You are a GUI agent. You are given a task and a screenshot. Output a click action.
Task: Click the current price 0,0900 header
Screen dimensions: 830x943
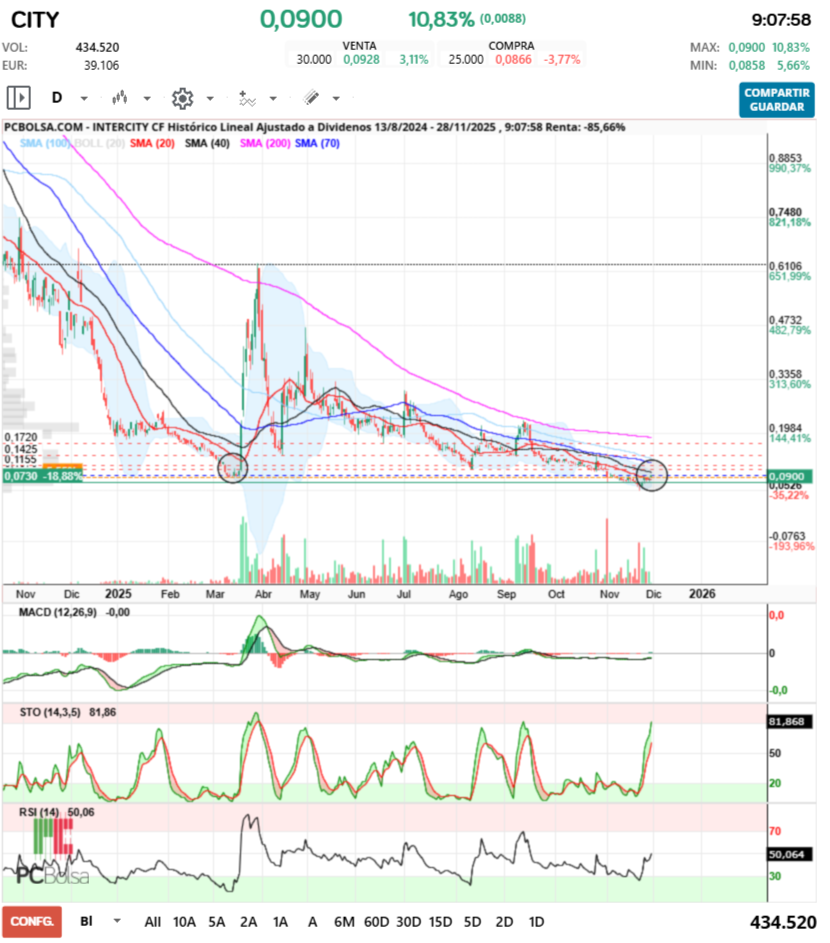301,19
